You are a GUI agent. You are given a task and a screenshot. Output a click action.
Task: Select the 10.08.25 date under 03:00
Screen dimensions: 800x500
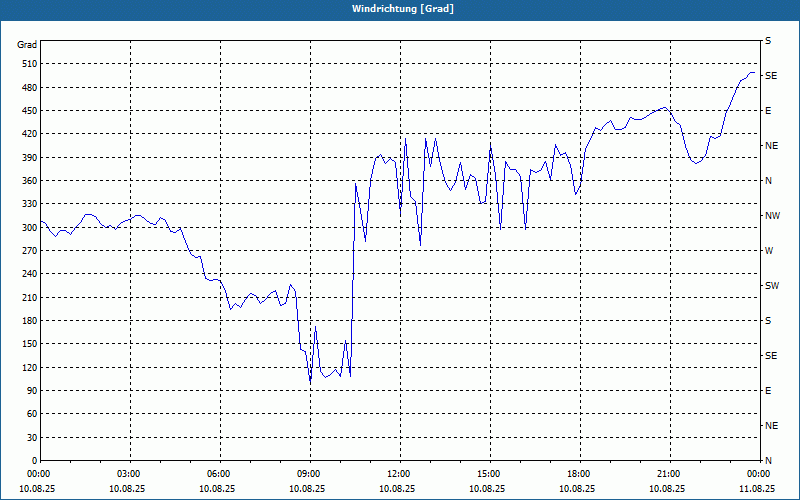(x=127, y=489)
